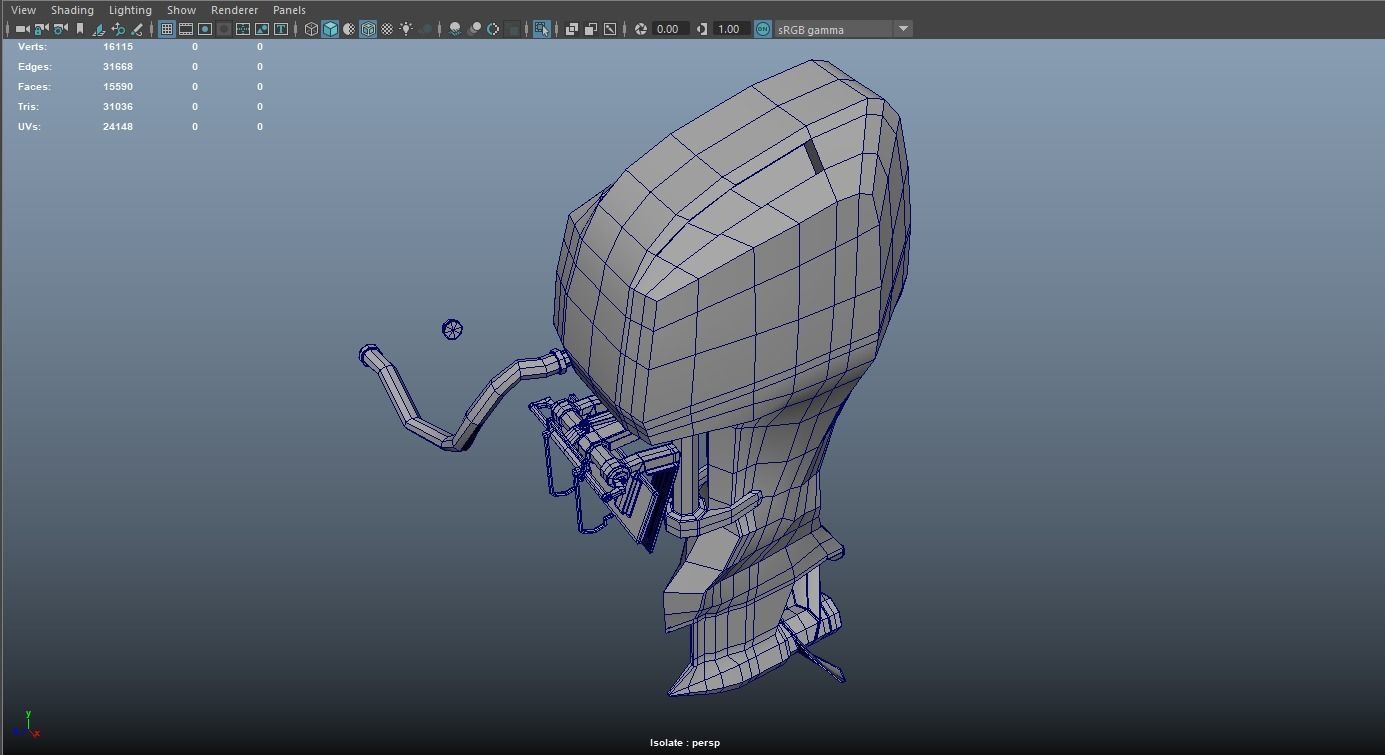Toggle the Safe Action display
The image size is (1385, 755).
pos(262,29)
